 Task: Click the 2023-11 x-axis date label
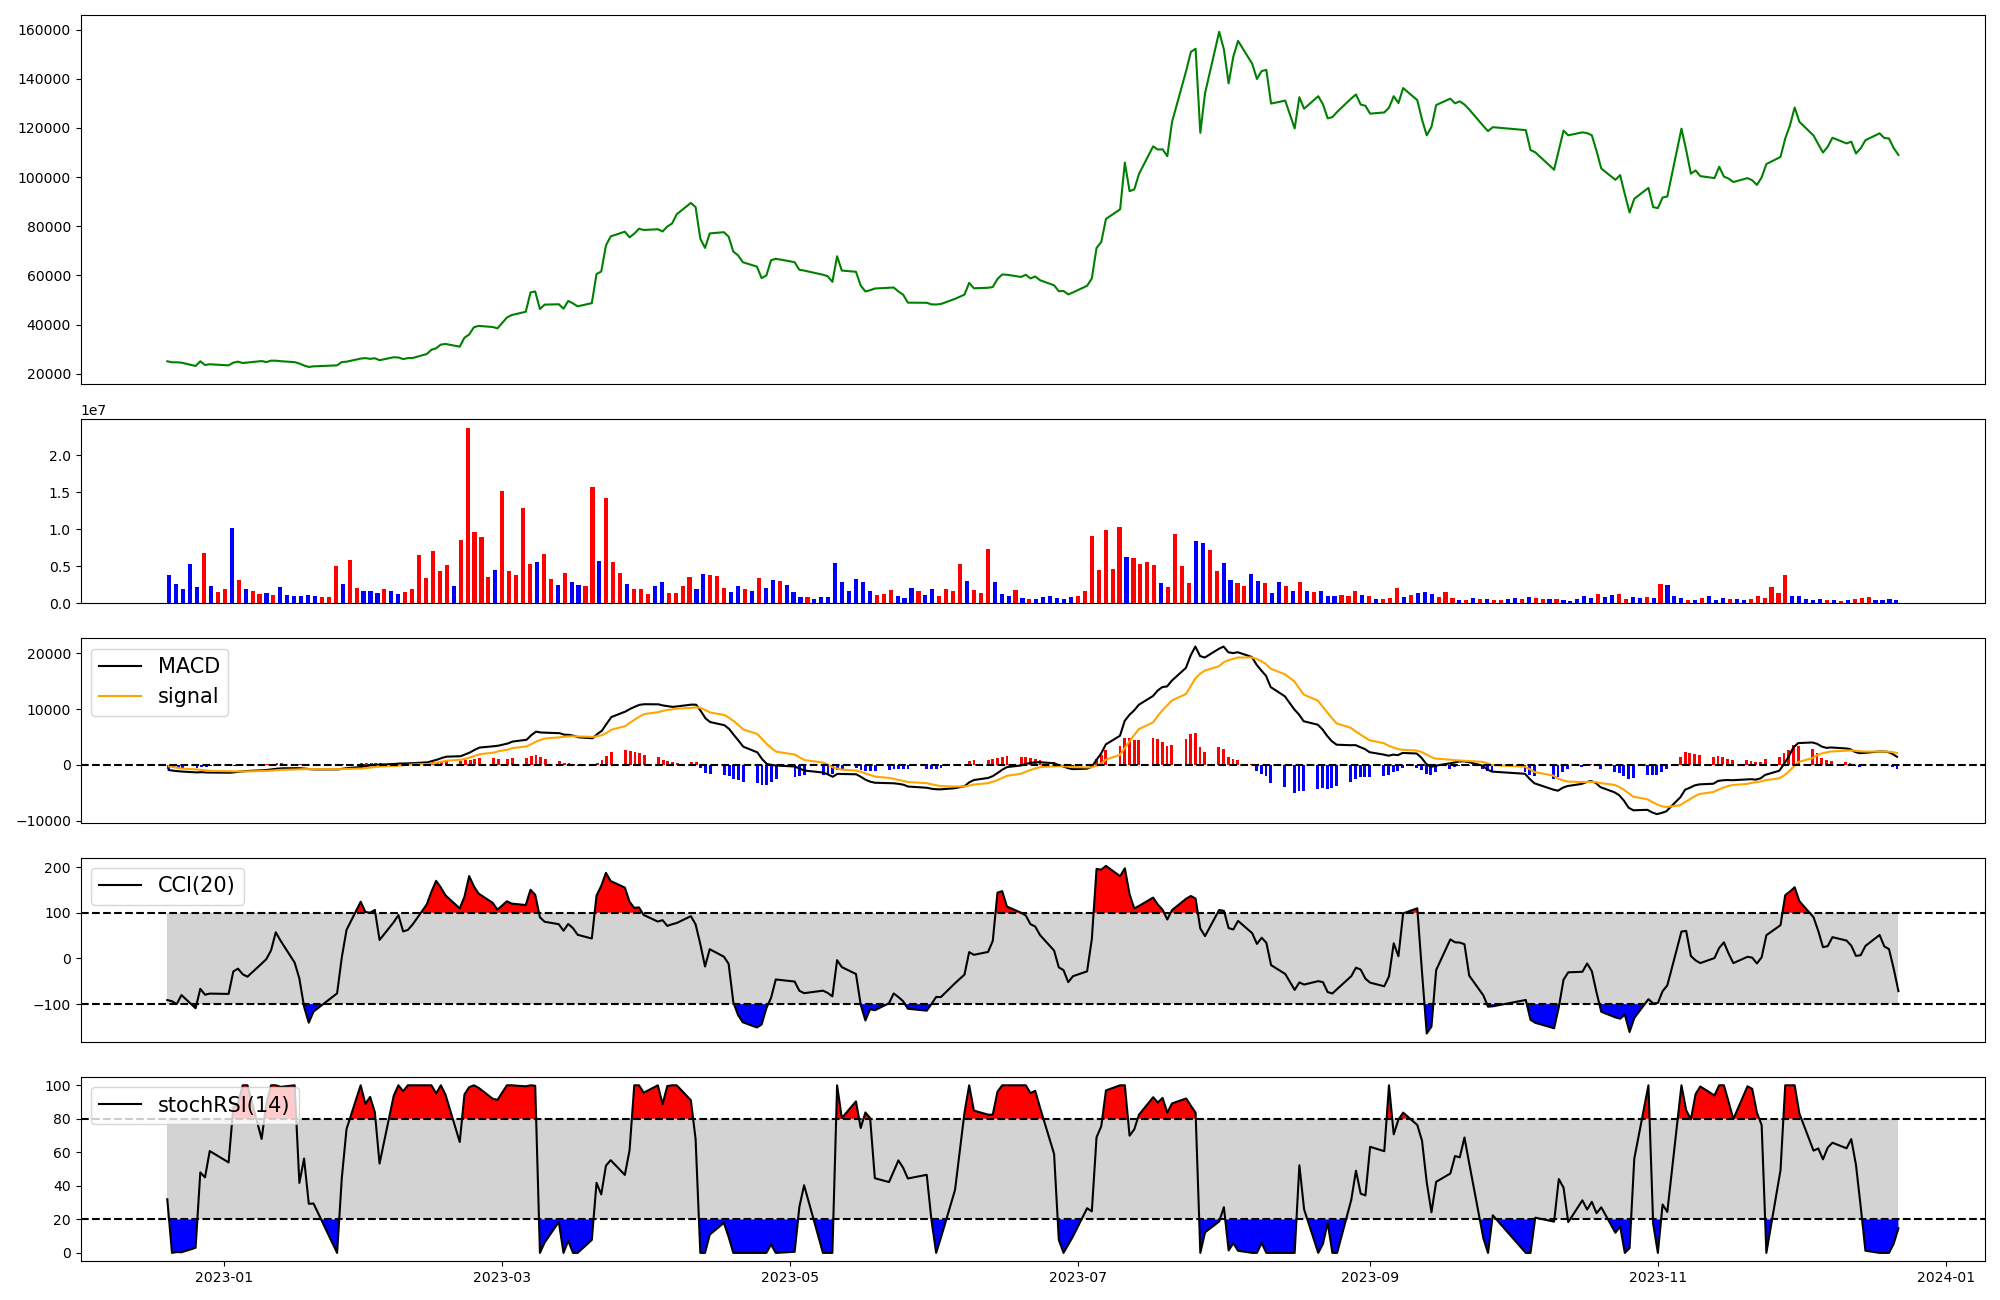tap(1658, 1277)
